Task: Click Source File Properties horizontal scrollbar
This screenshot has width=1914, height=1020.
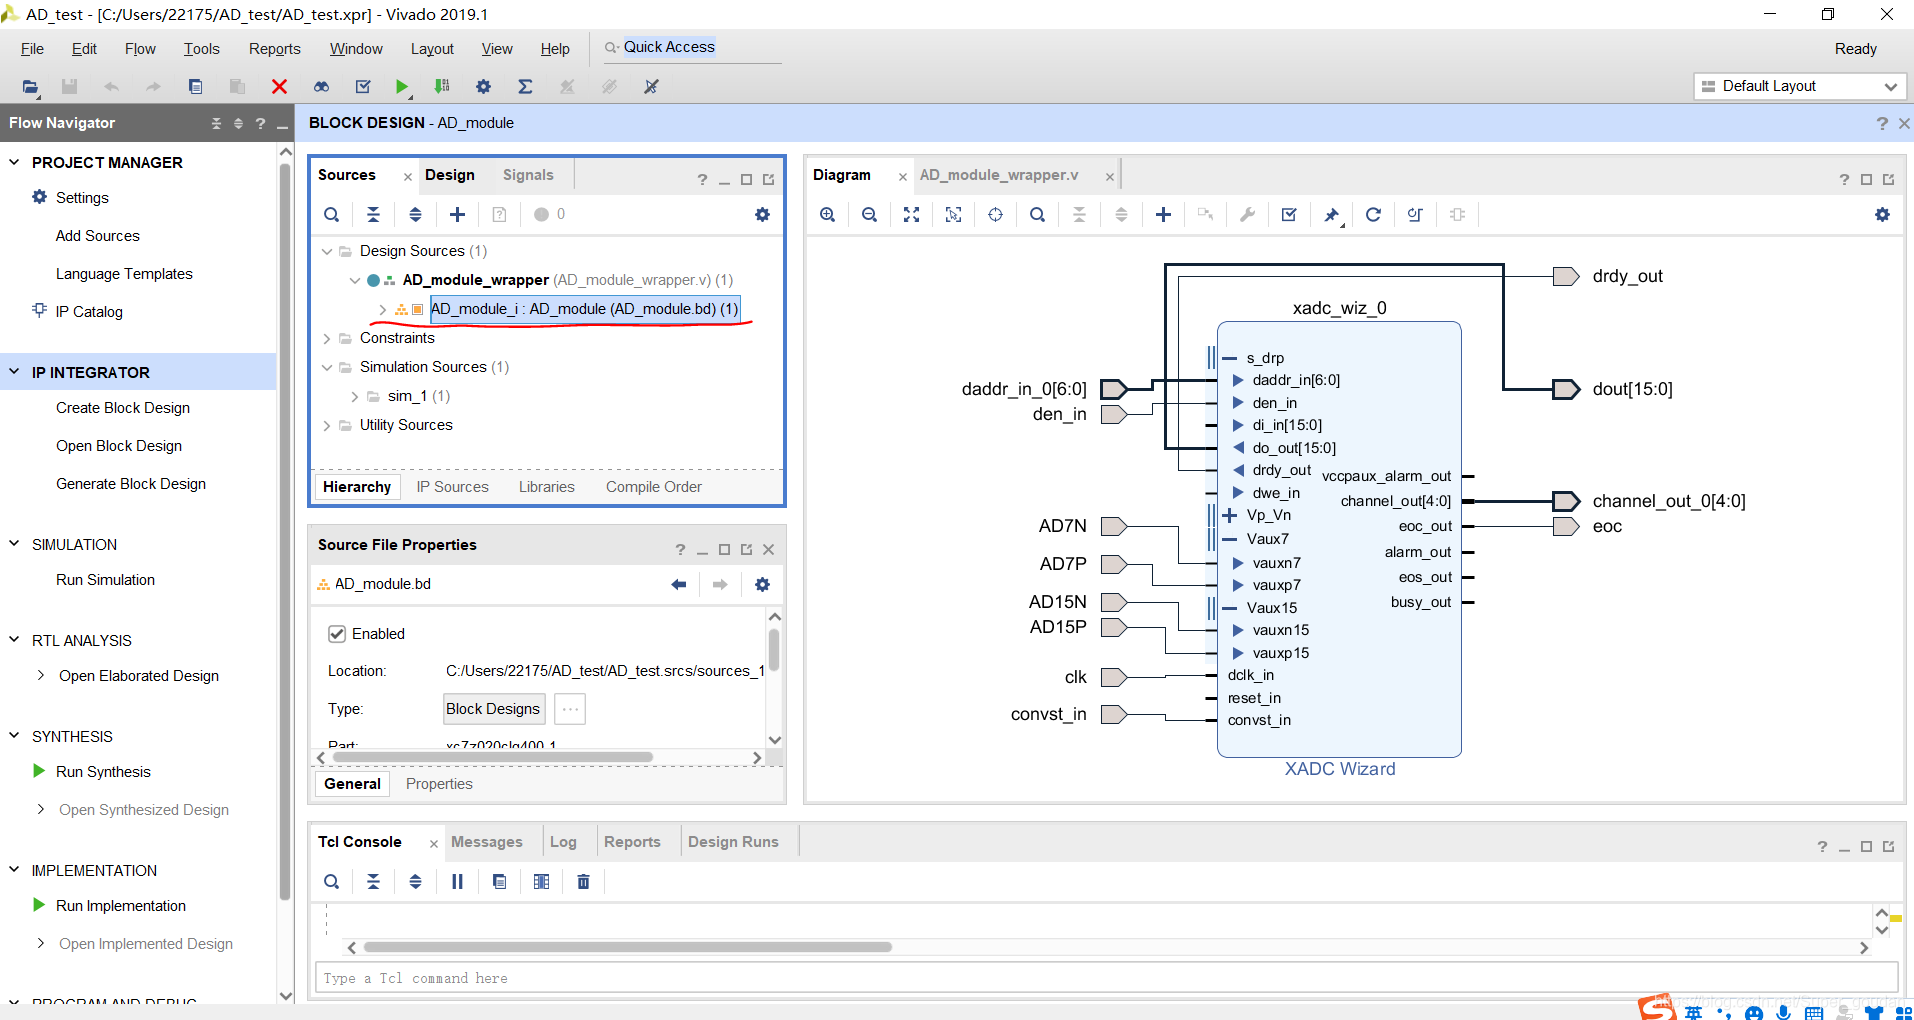Action: [x=492, y=757]
